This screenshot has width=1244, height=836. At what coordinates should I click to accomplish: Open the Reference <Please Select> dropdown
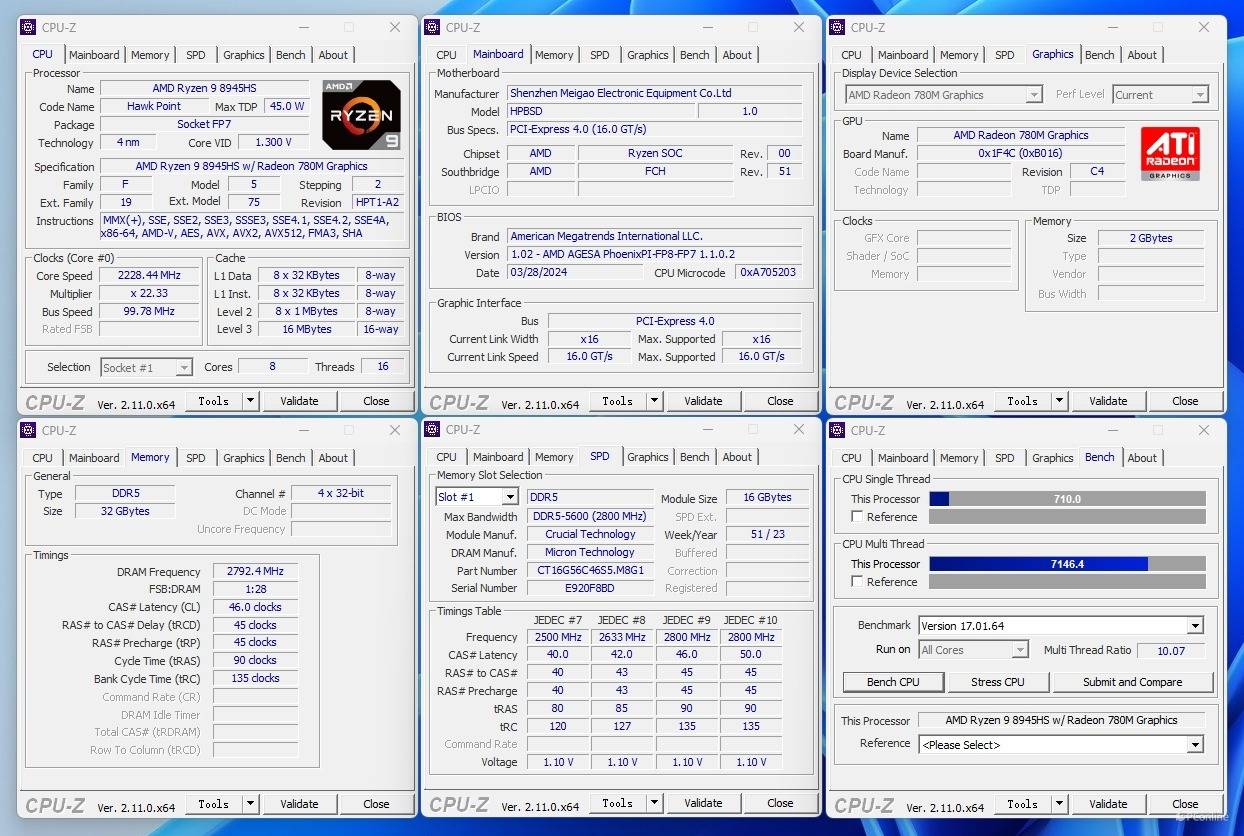point(1194,745)
